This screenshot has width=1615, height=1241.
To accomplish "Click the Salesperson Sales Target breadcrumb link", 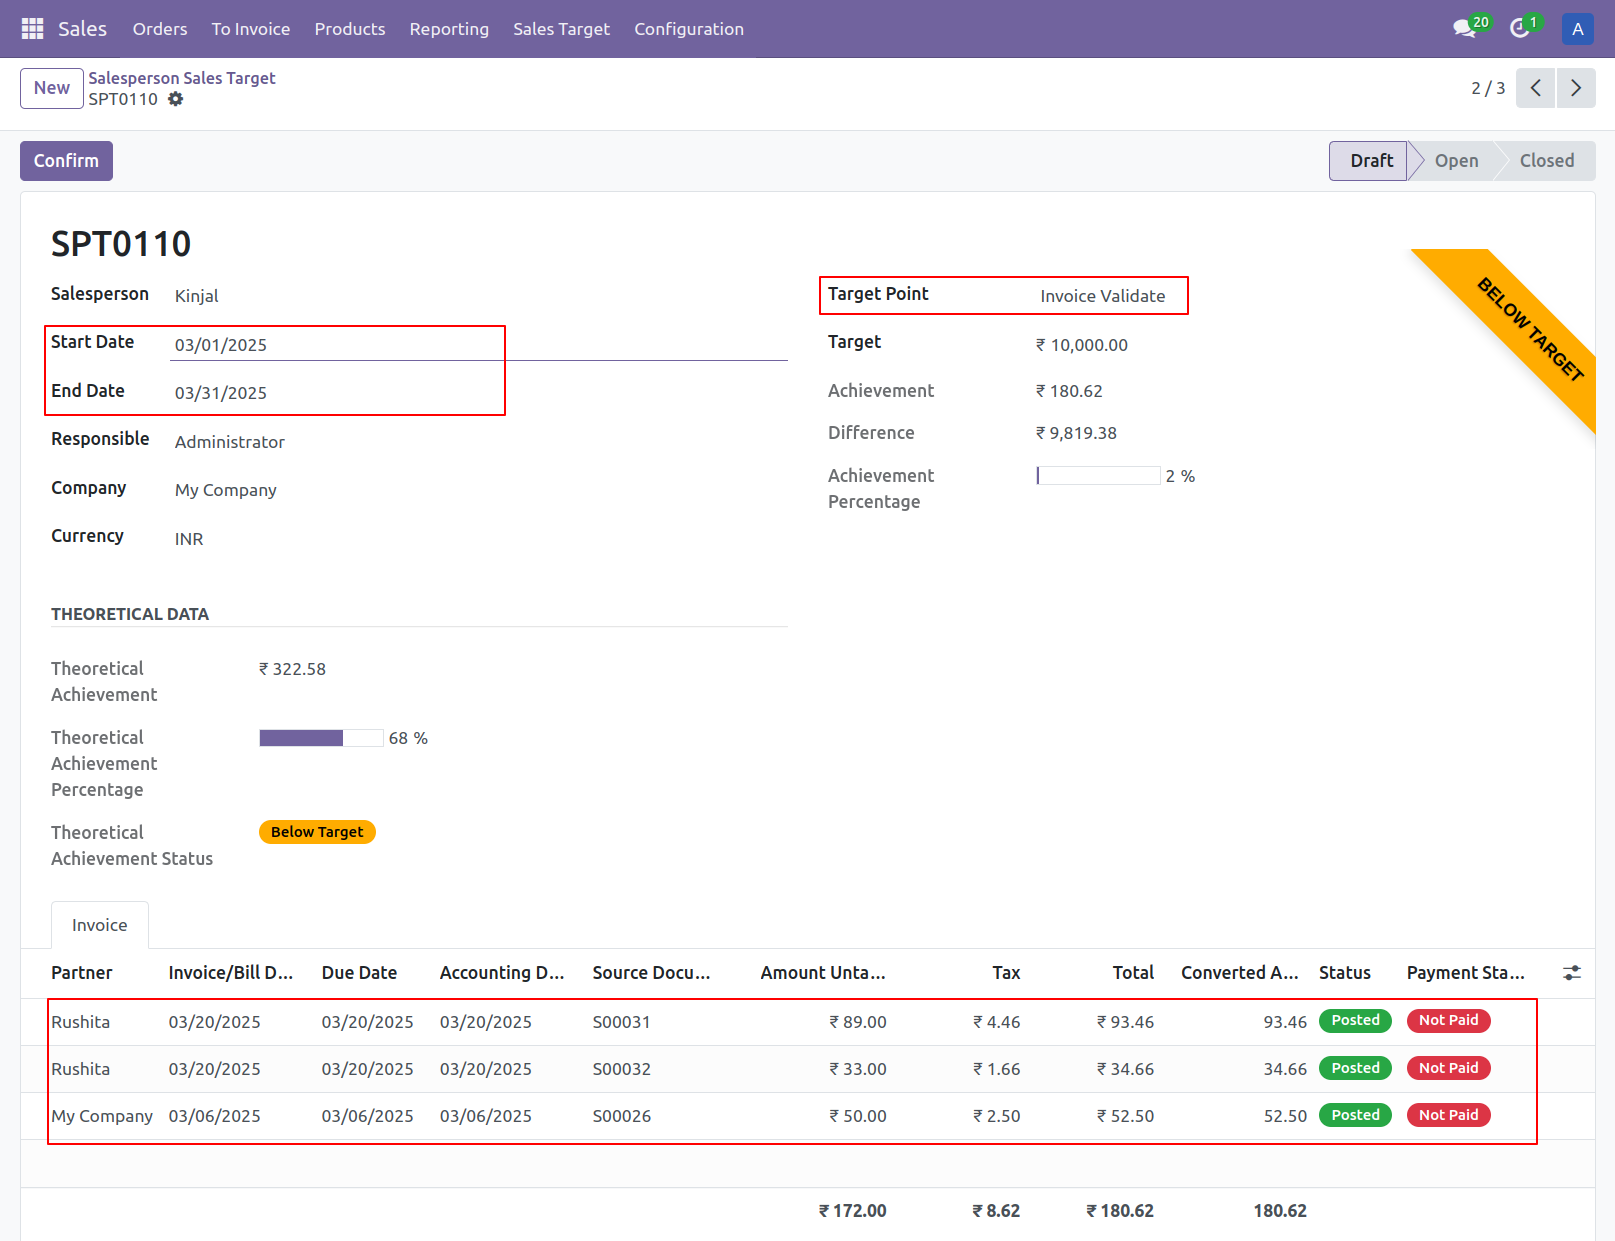I will point(181,78).
